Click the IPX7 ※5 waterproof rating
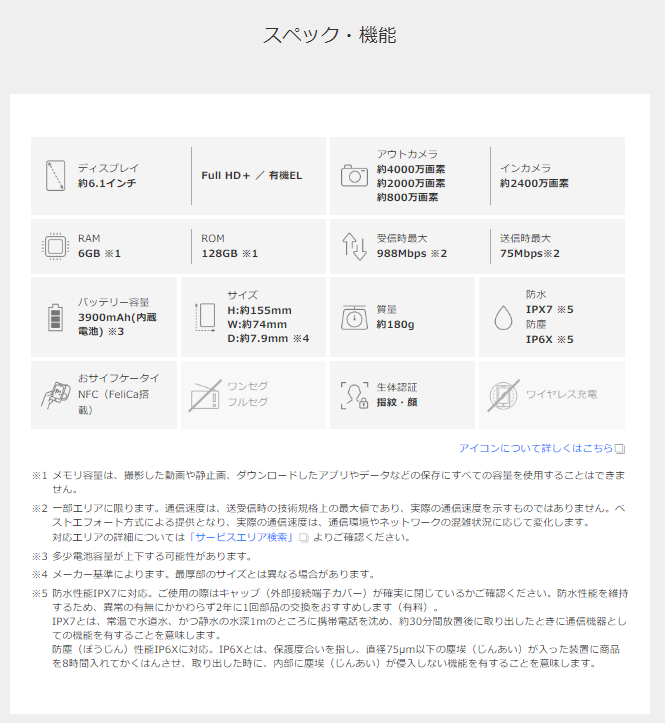The image size is (665, 723). pyautogui.click(x=550, y=309)
